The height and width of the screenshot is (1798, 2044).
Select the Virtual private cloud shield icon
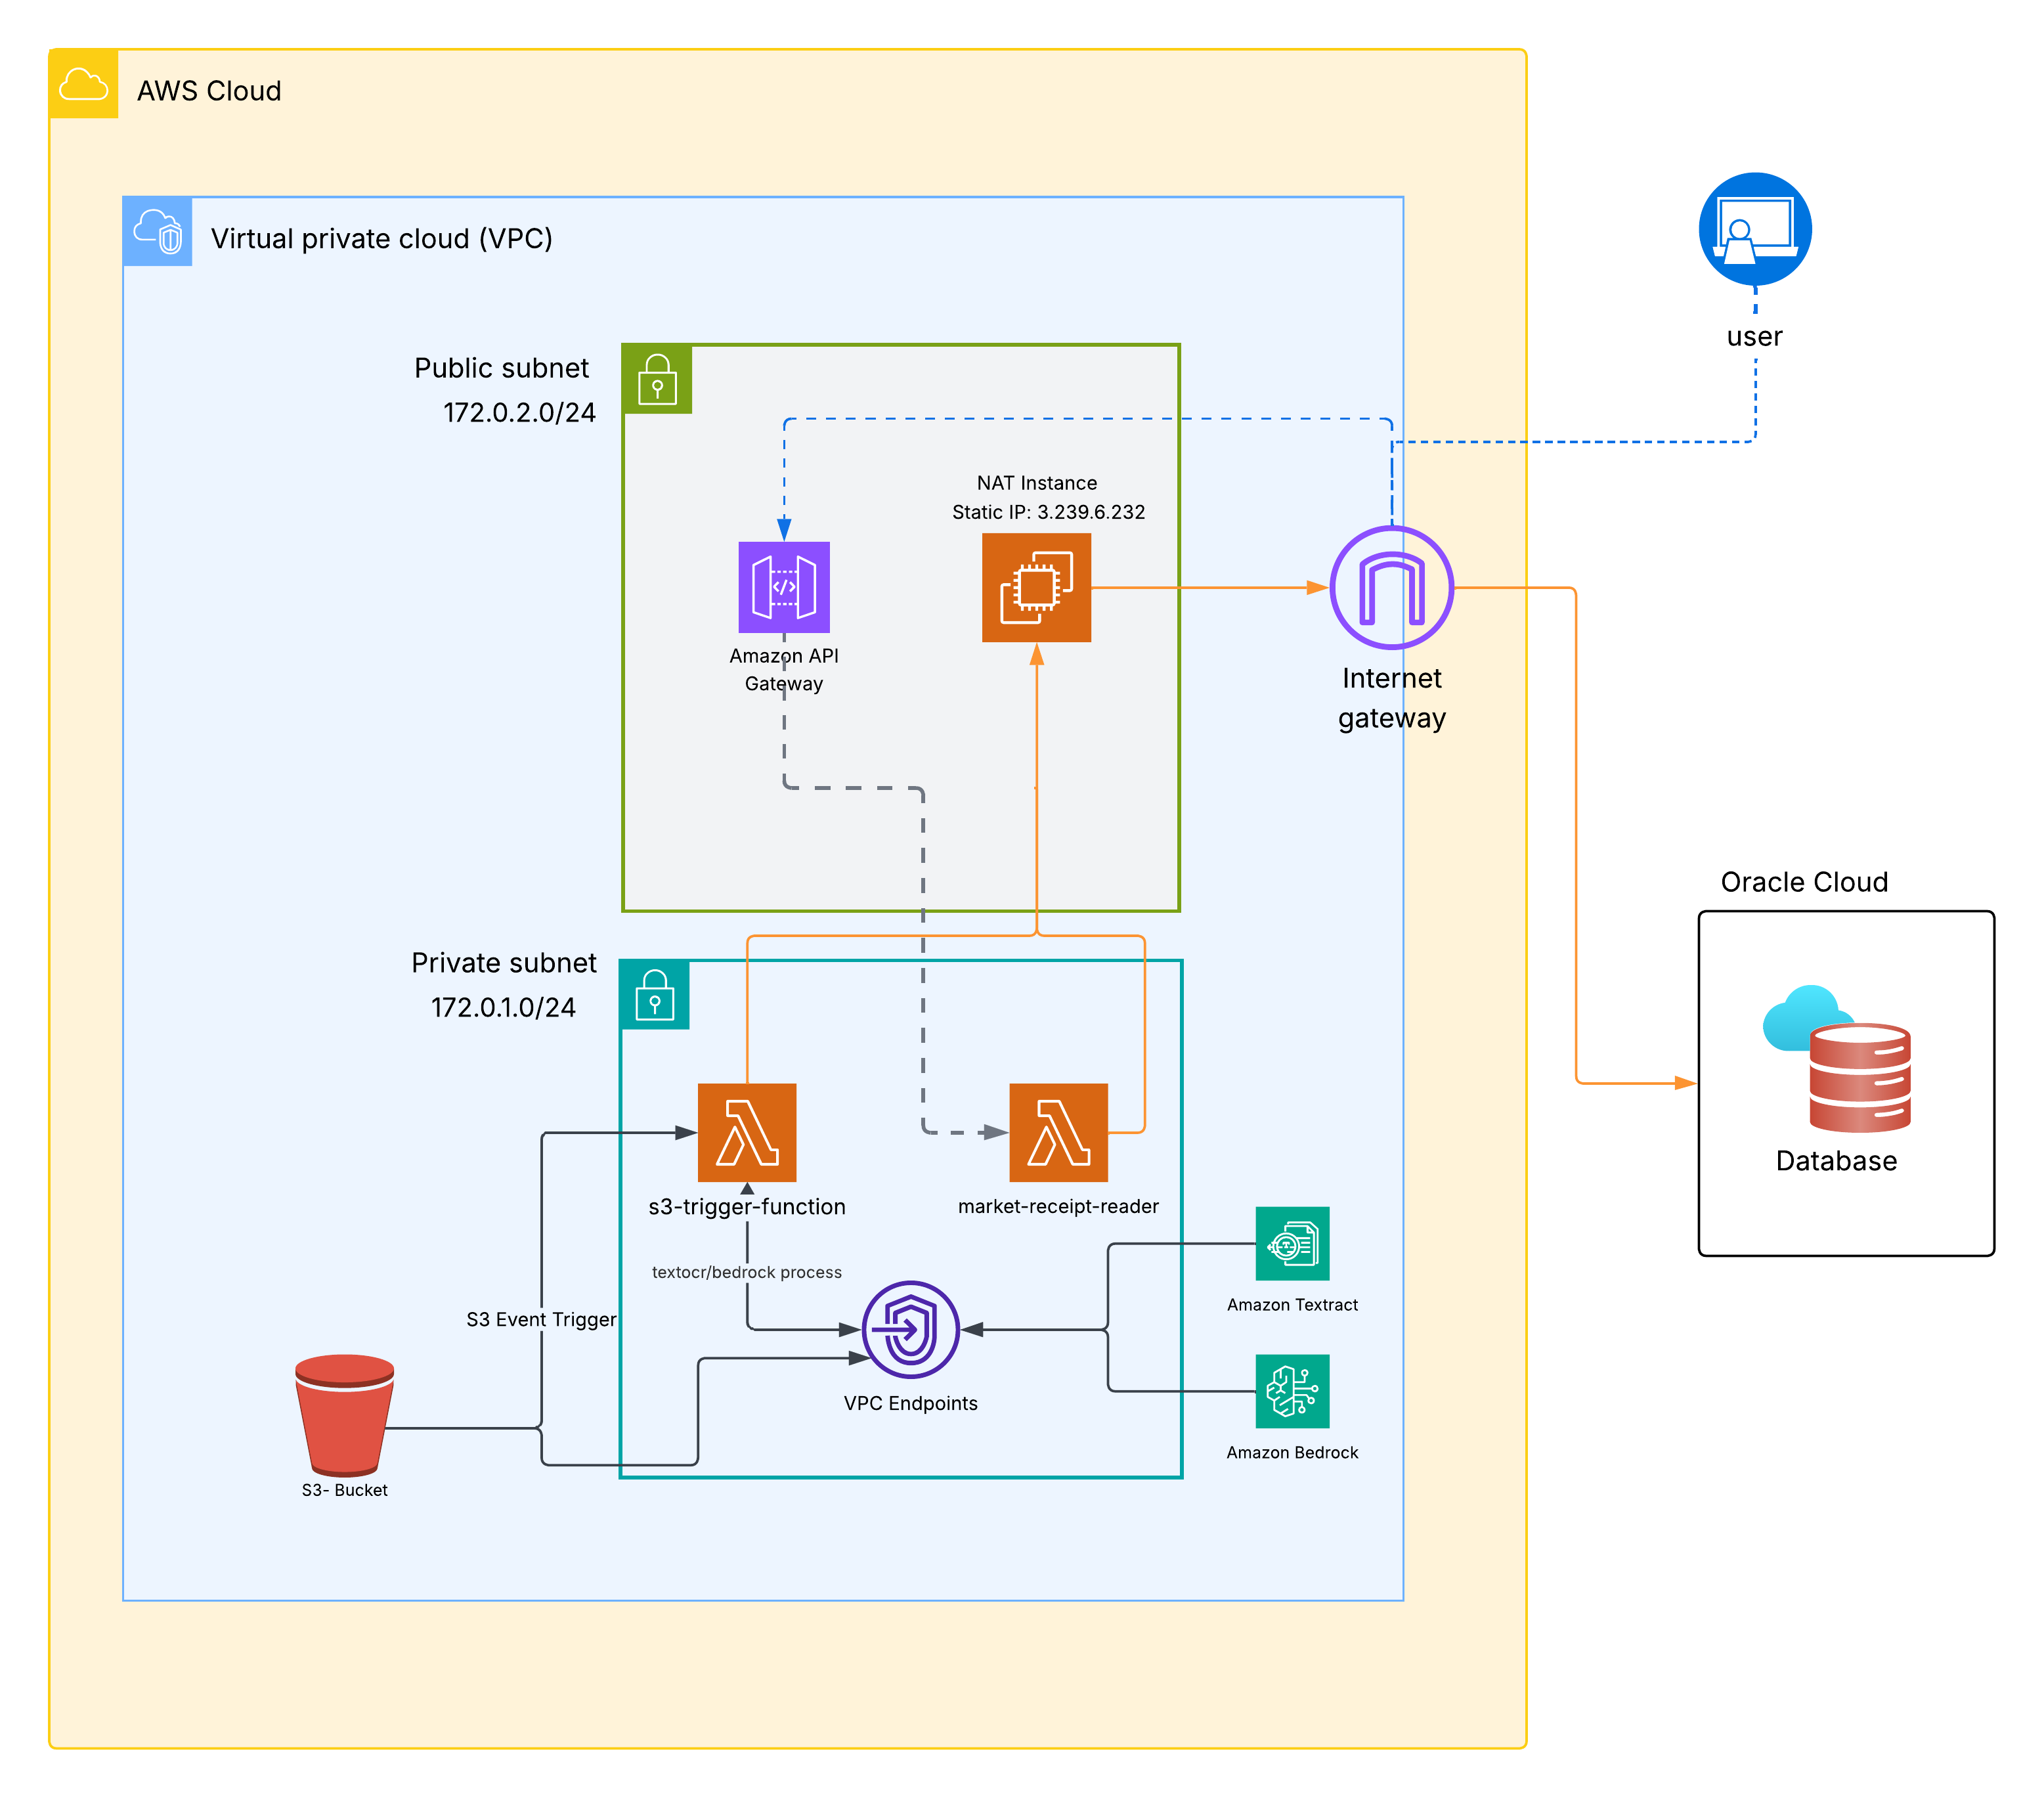click(158, 232)
